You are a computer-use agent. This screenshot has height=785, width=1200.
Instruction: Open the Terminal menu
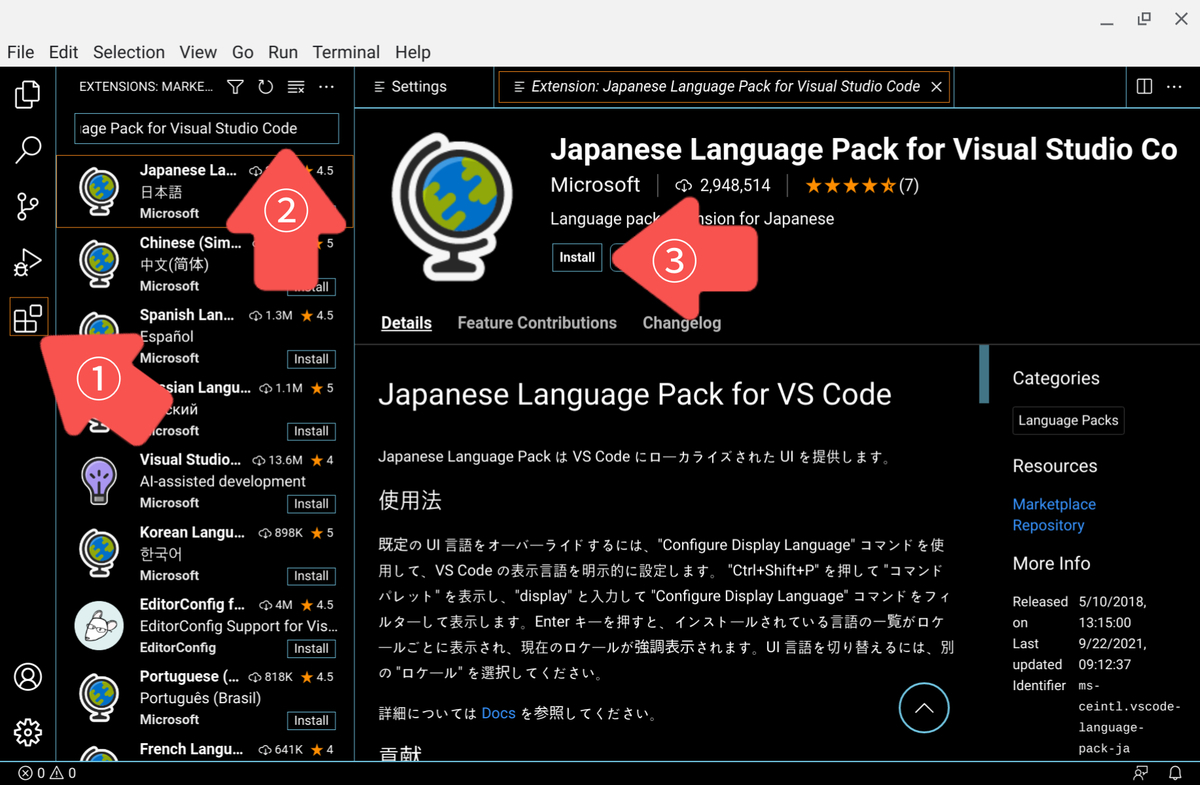coord(346,52)
